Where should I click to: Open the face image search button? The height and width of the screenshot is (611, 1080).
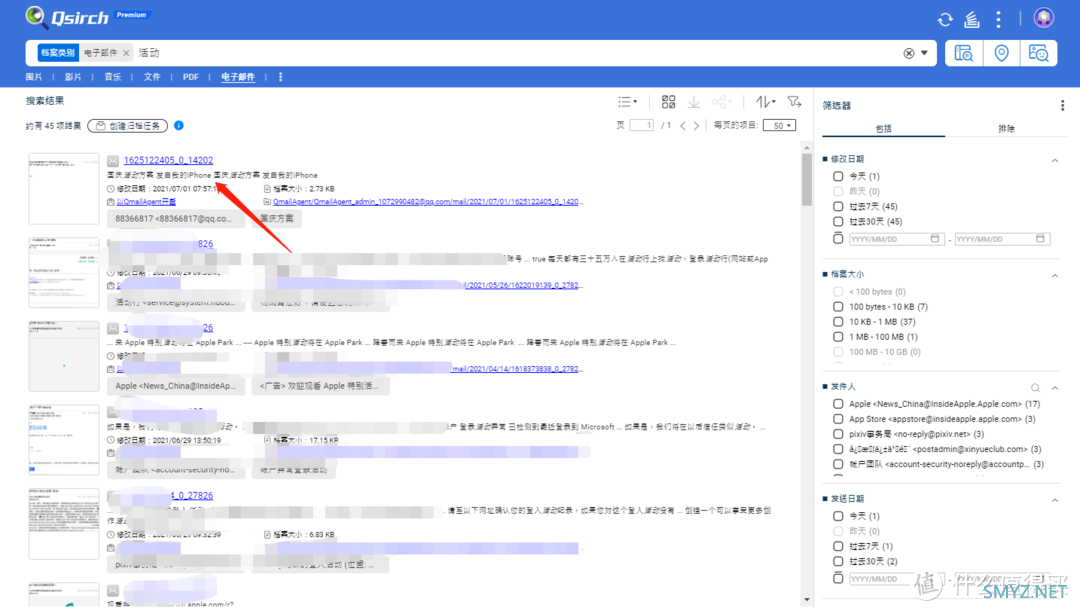[x=1038, y=53]
